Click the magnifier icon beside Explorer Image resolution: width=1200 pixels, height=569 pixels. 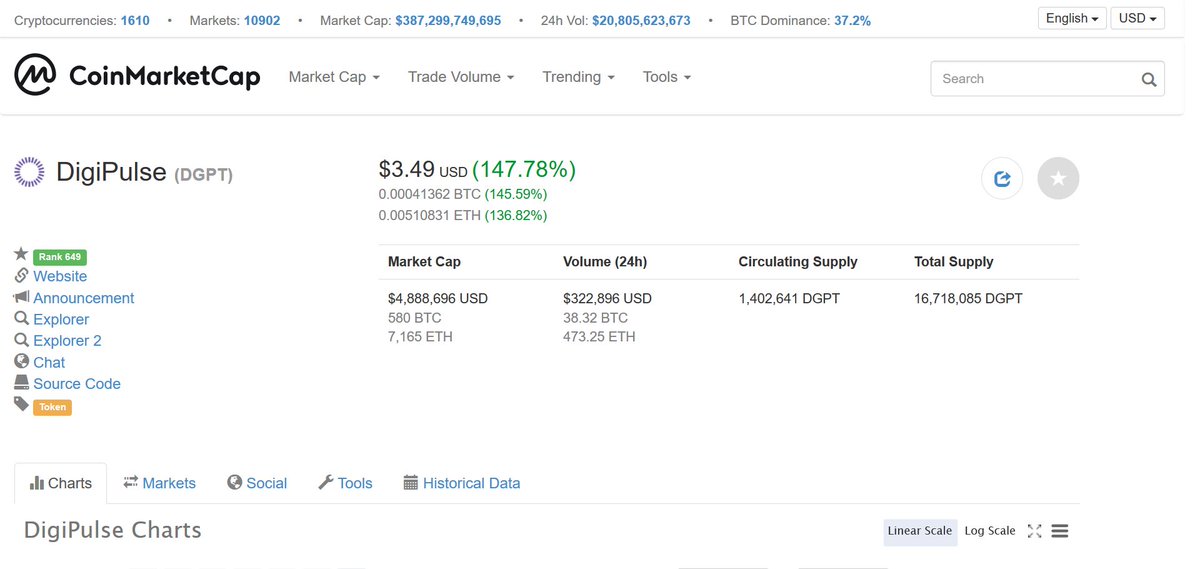coord(21,318)
